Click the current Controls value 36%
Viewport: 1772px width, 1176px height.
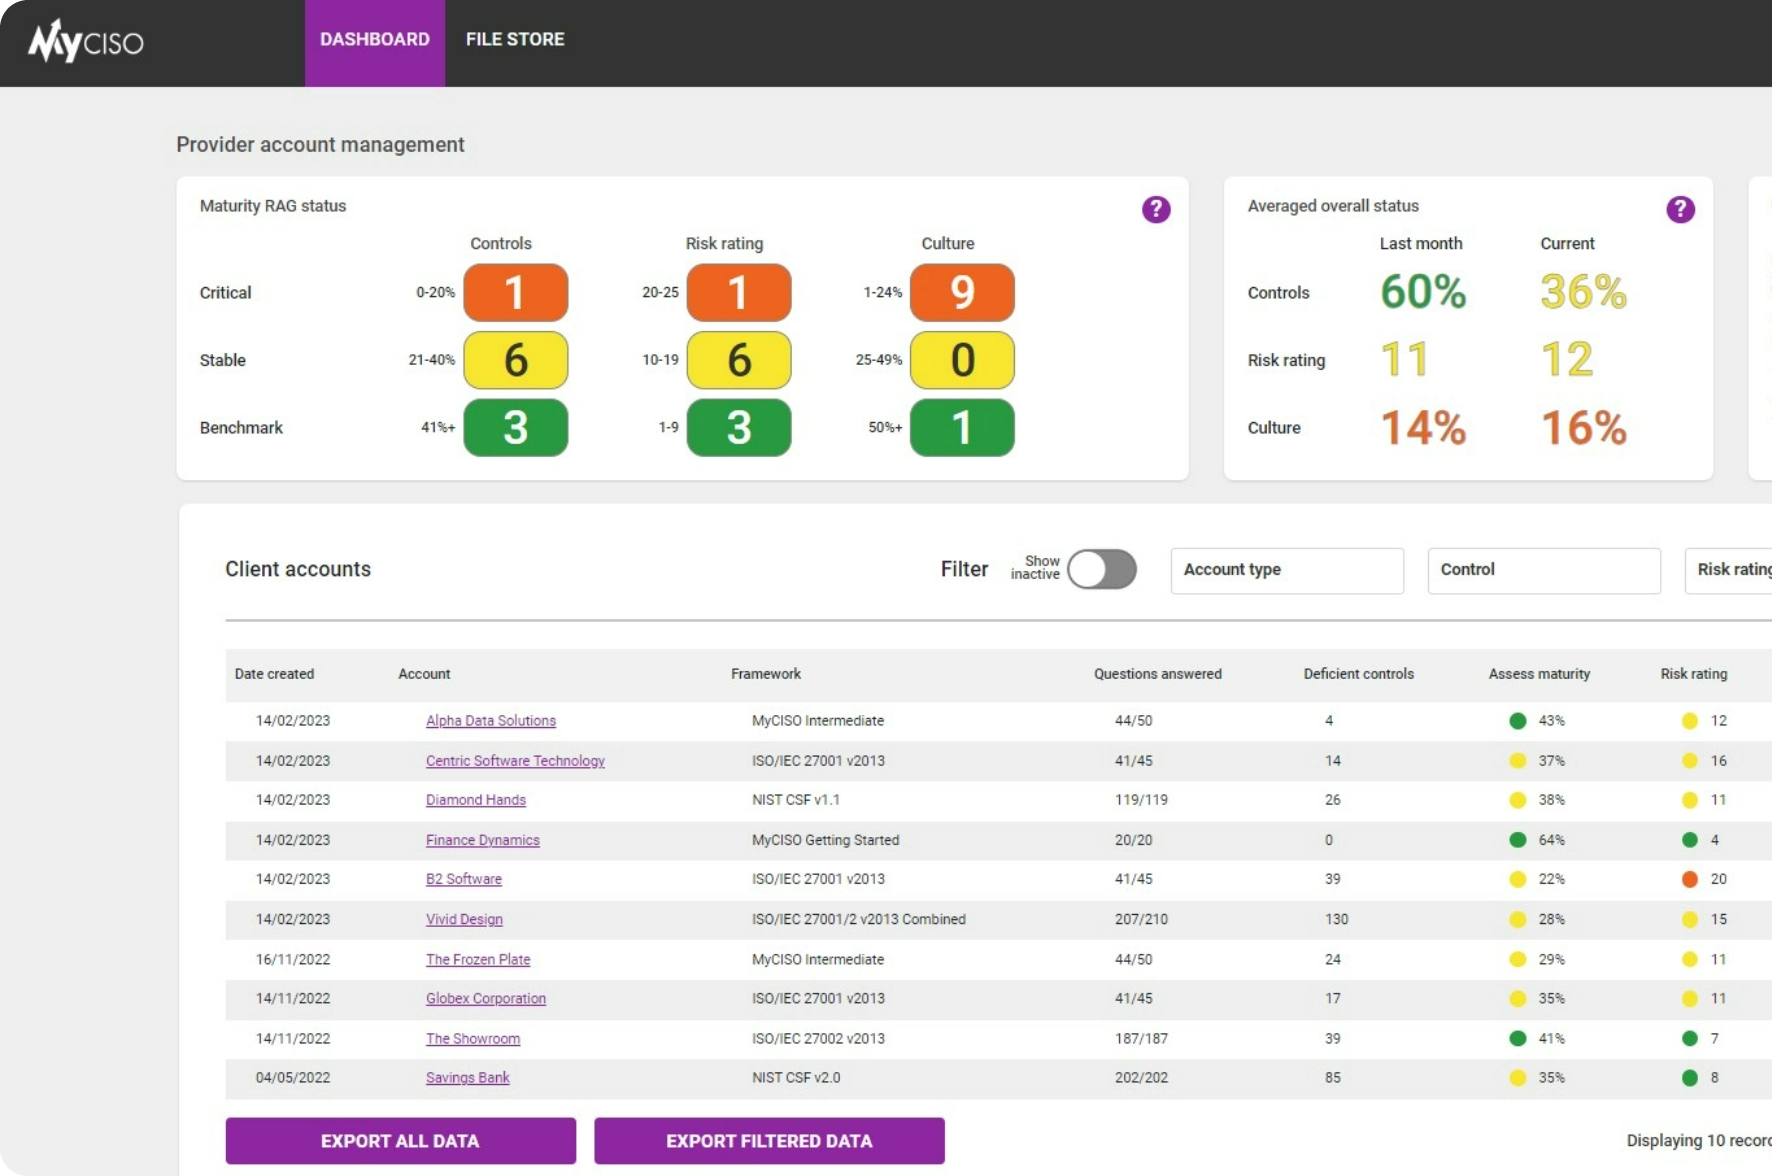click(1584, 292)
